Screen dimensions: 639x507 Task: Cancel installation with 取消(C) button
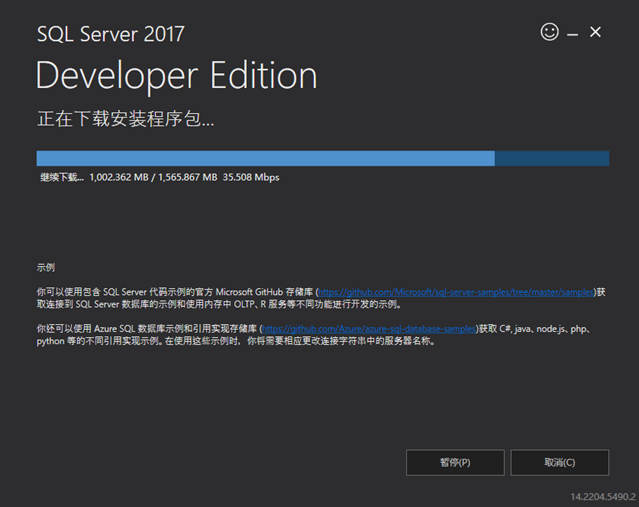(x=560, y=463)
